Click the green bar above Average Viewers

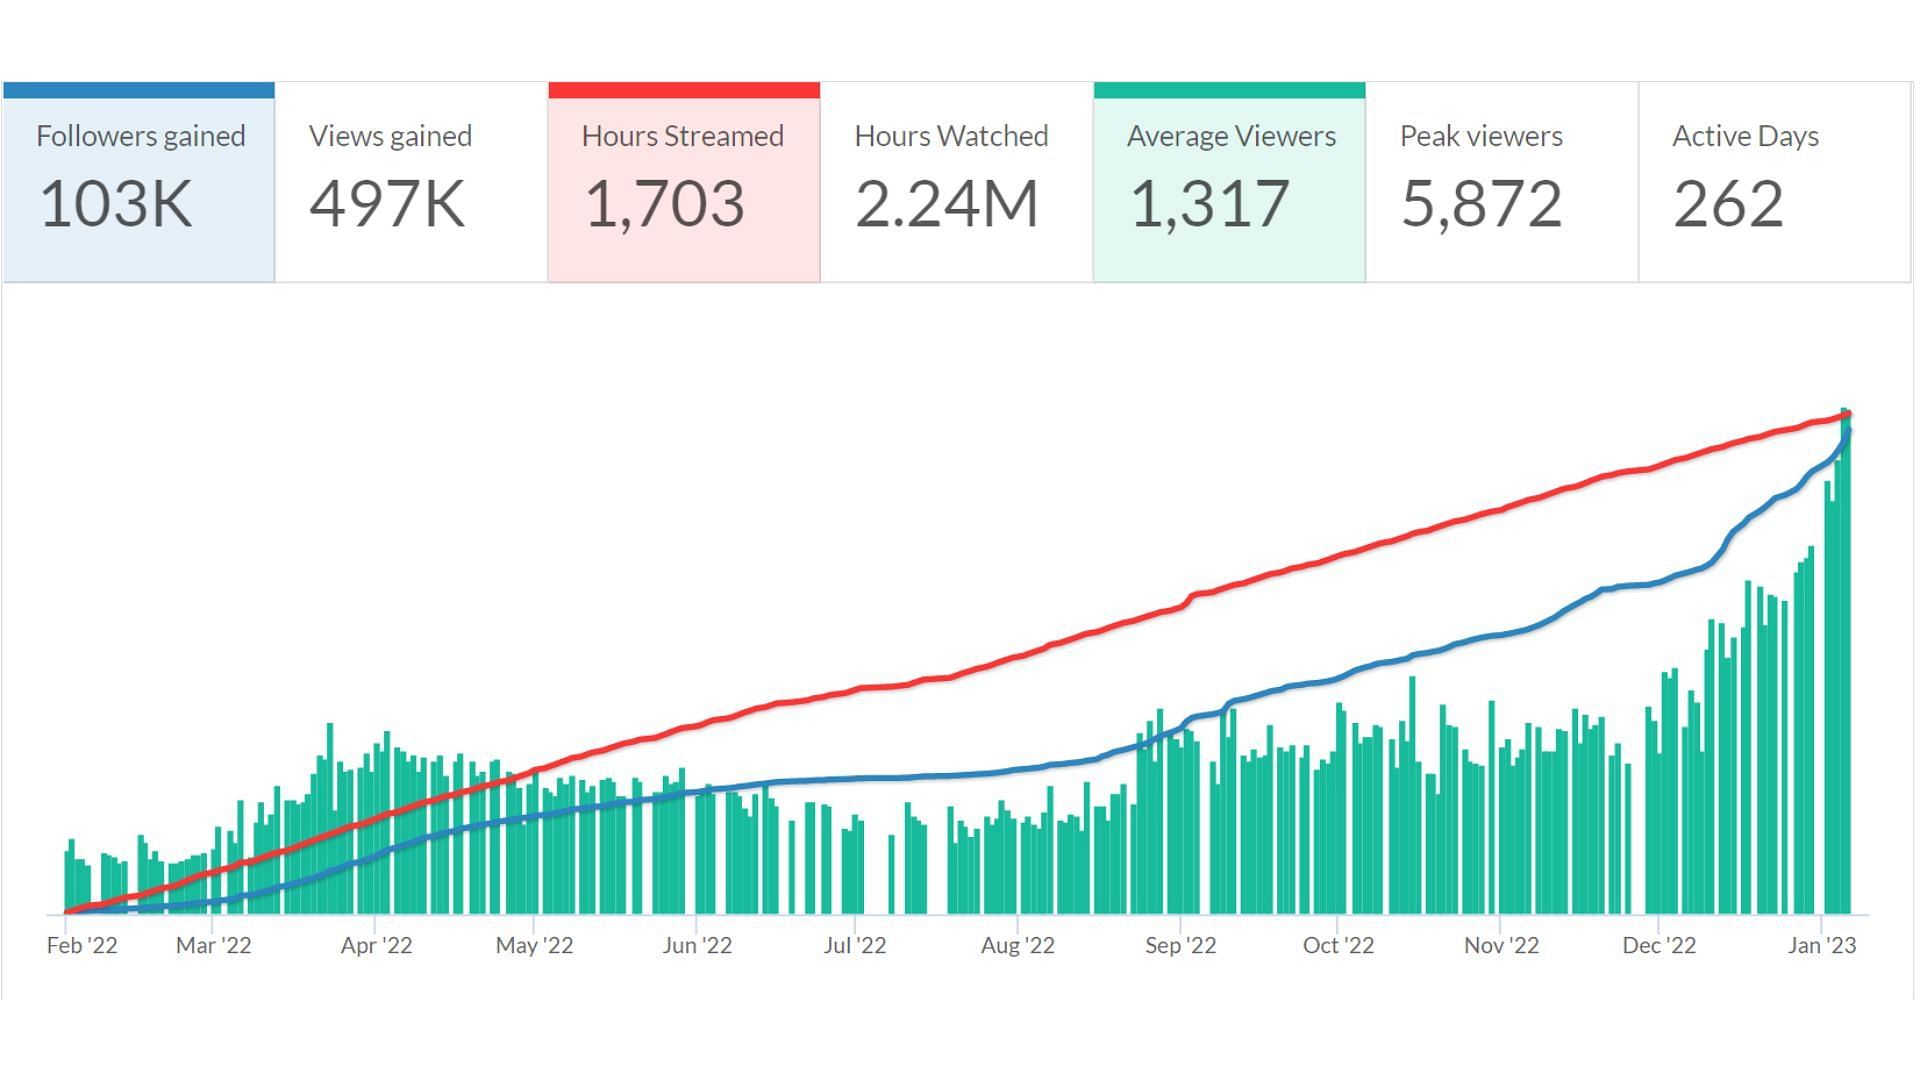[1229, 90]
